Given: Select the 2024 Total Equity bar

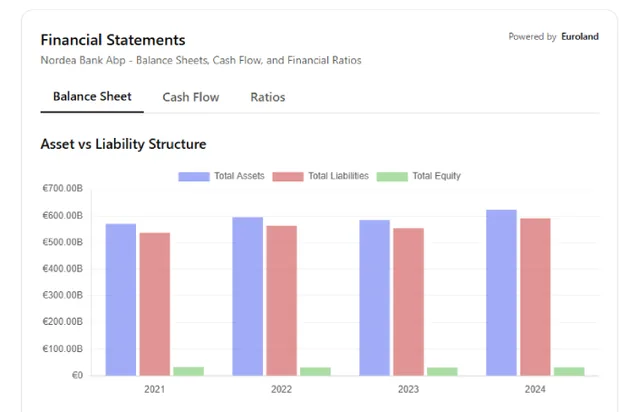Looking at the screenshot, I should point(569,372).
